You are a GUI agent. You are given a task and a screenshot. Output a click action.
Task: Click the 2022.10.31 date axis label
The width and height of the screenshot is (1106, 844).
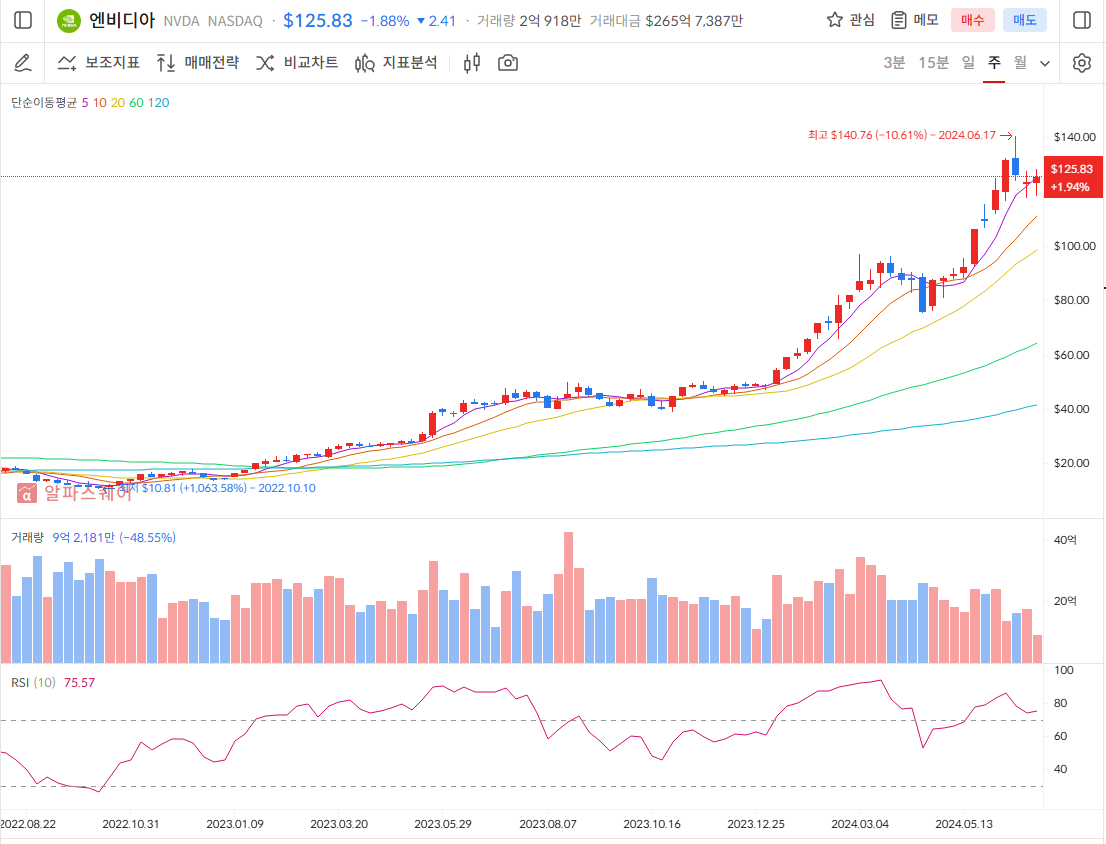pos(130,824)
